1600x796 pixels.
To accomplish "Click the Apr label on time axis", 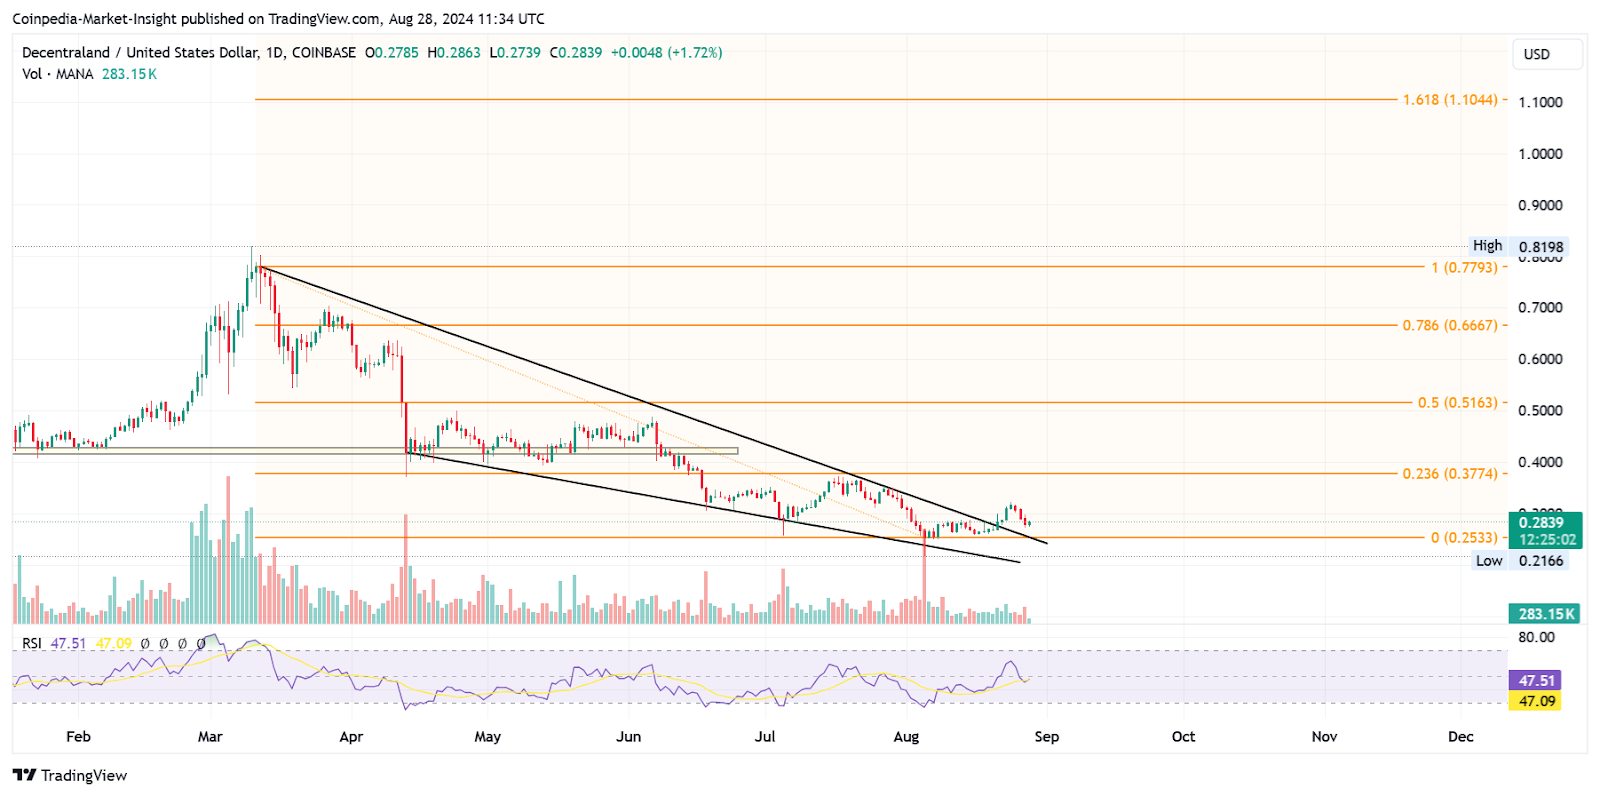I will pos(351,737).
